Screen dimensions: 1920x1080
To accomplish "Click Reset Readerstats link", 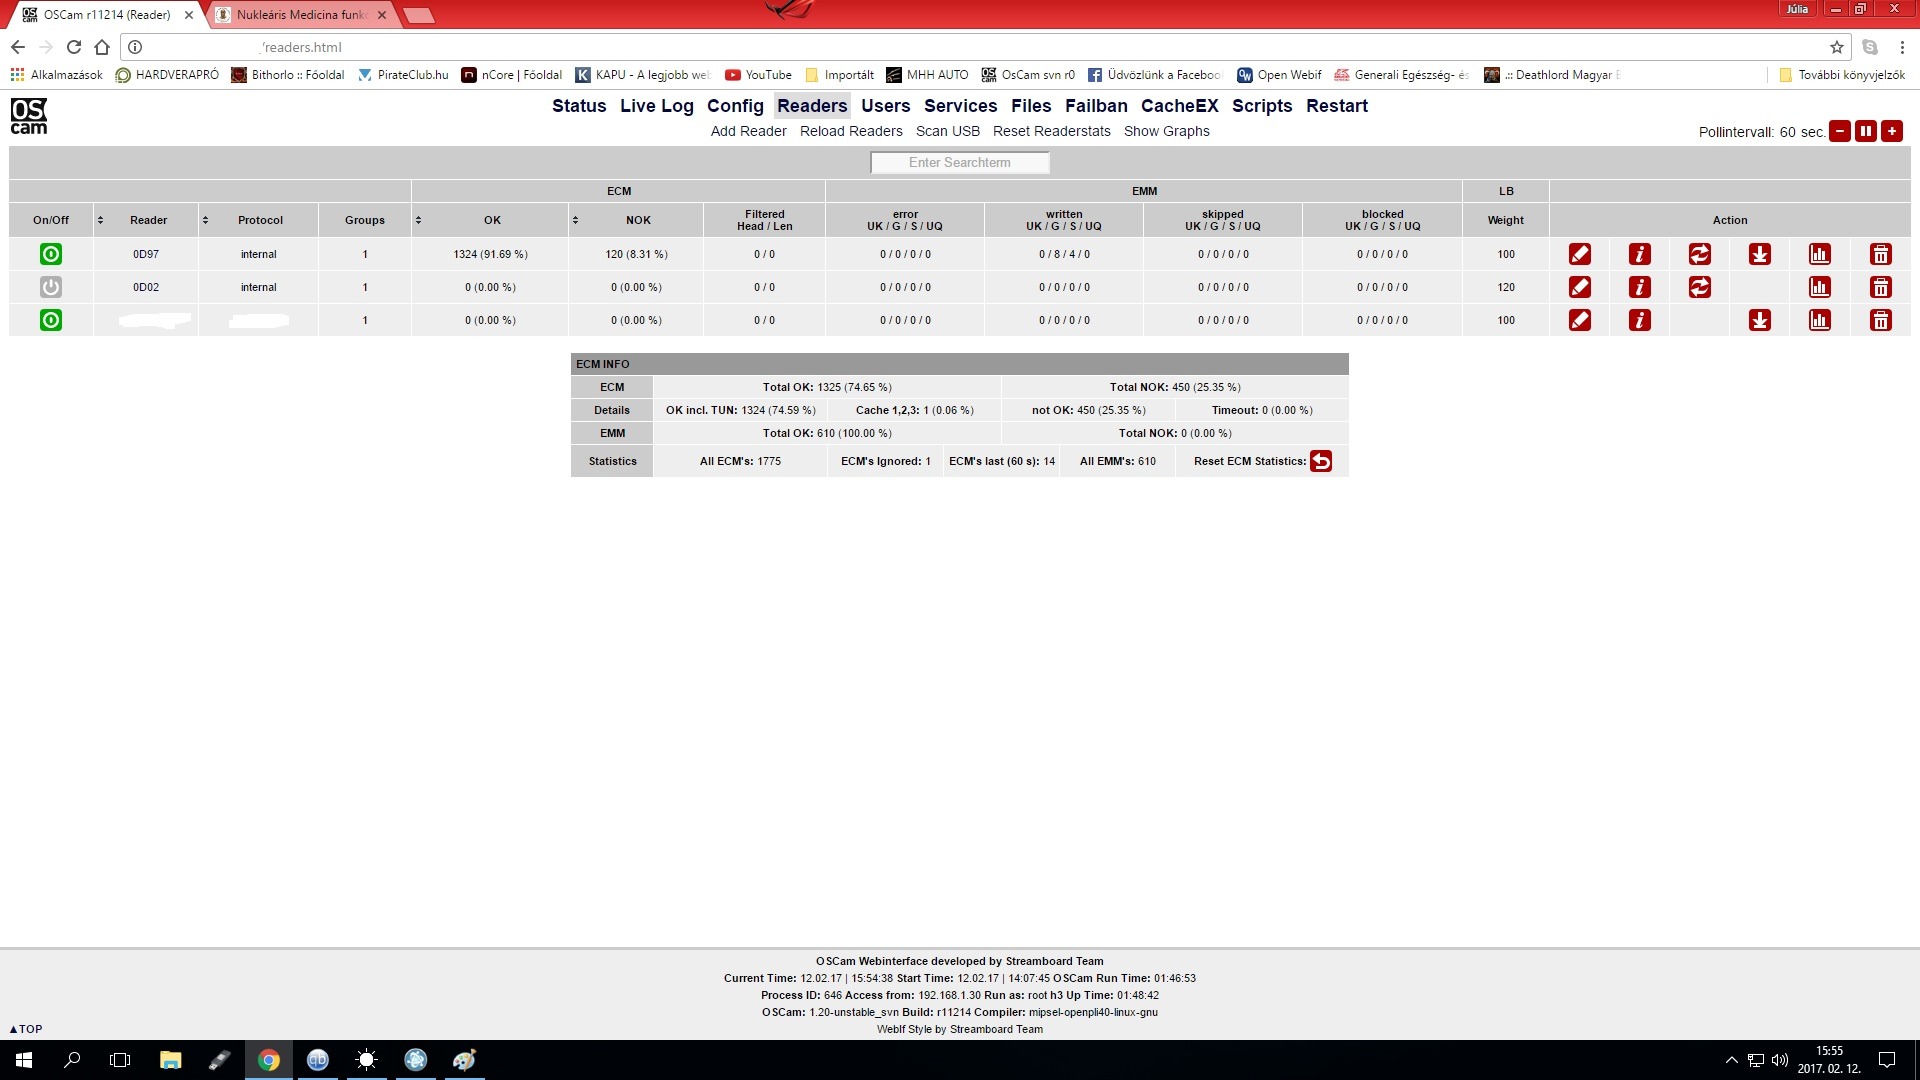I will pyautogui.click(x=1051, y=131).
